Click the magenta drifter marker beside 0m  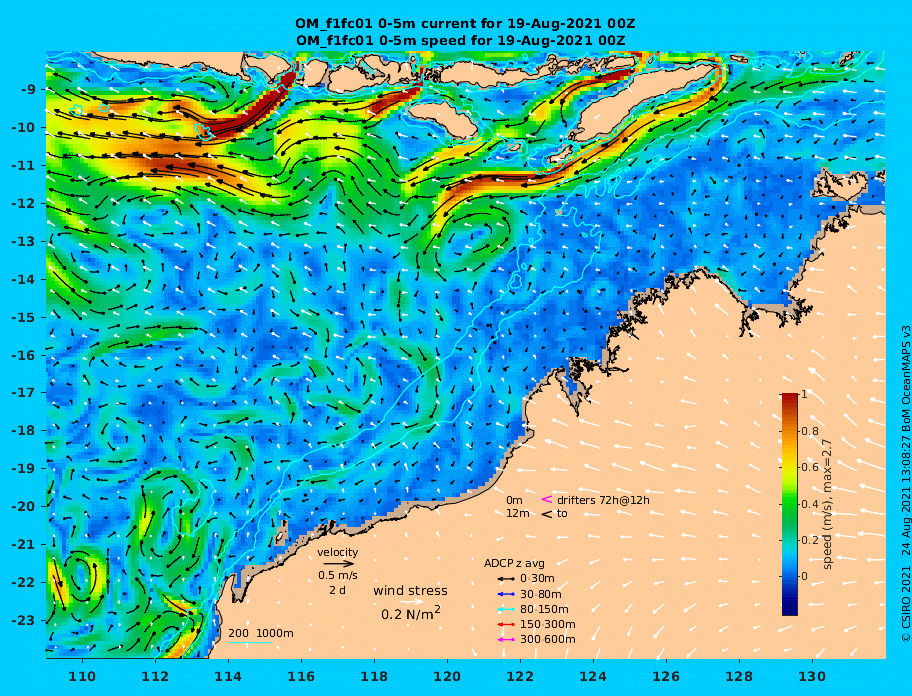point(547,499)
